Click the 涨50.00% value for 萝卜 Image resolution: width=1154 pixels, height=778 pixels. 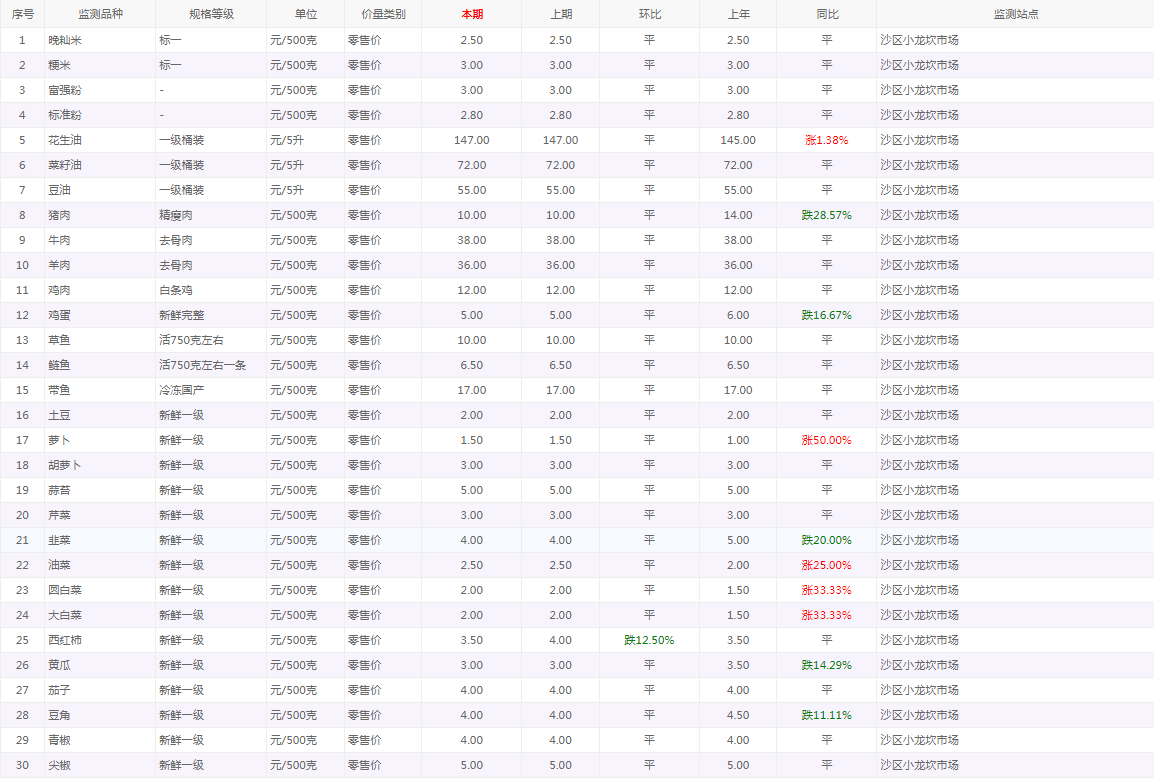tap(826, 440)
